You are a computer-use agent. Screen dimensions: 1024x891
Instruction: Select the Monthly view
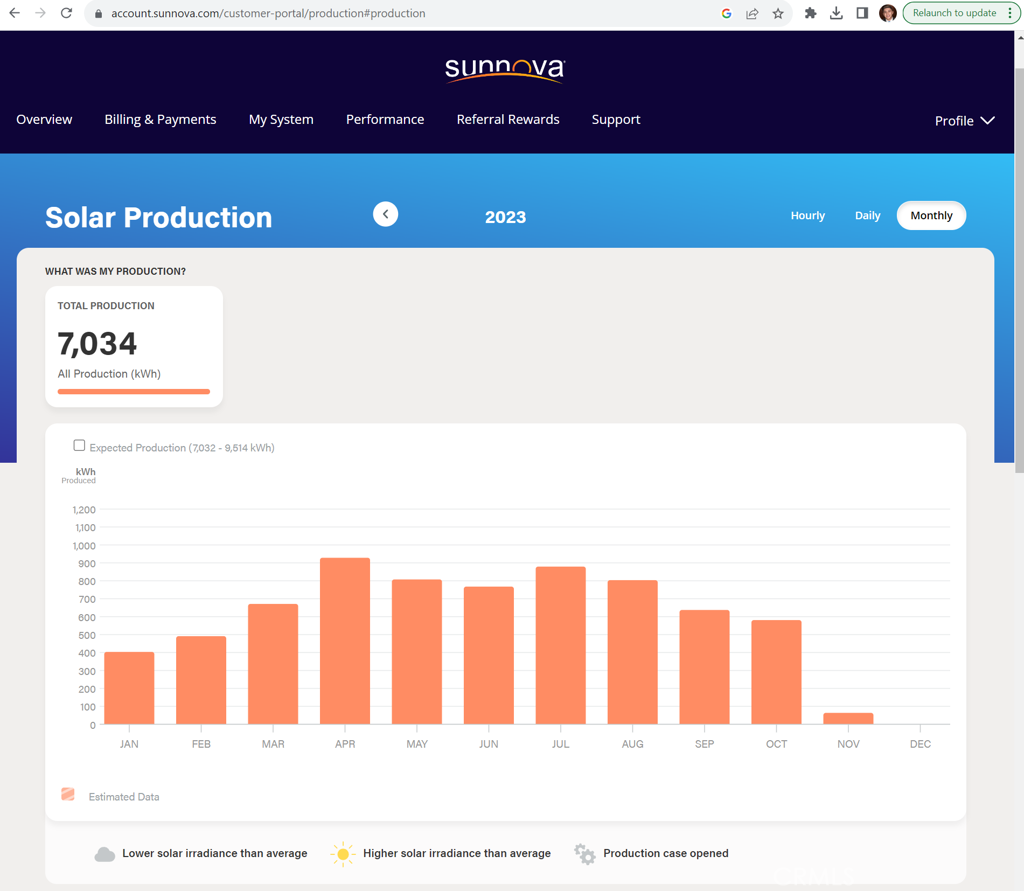point(931,215)
